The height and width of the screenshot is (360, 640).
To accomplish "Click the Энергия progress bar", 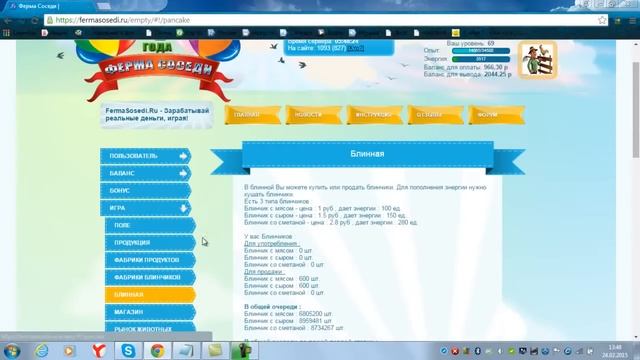I will [x=481, y=59].
